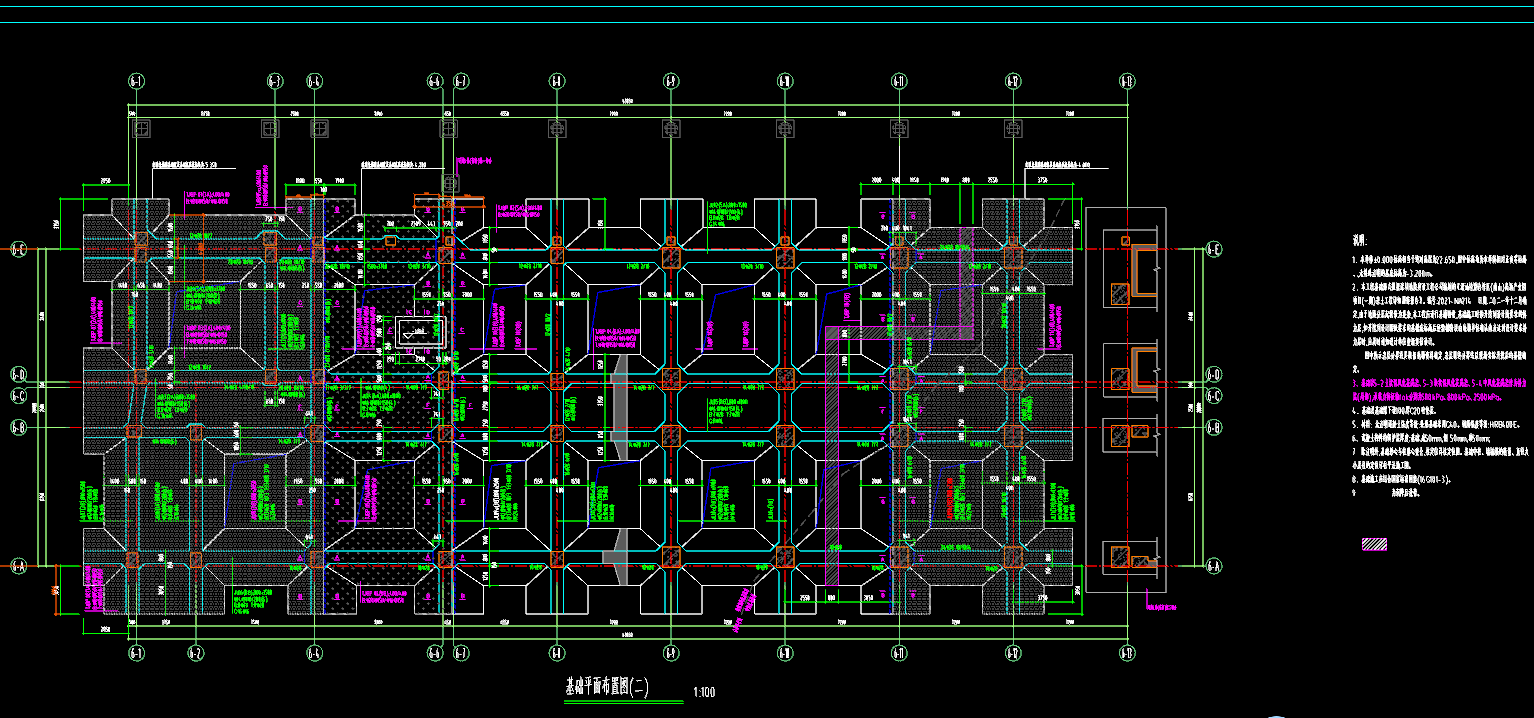Click axis bubble 6-13 along the bottom

(1127, 654)
